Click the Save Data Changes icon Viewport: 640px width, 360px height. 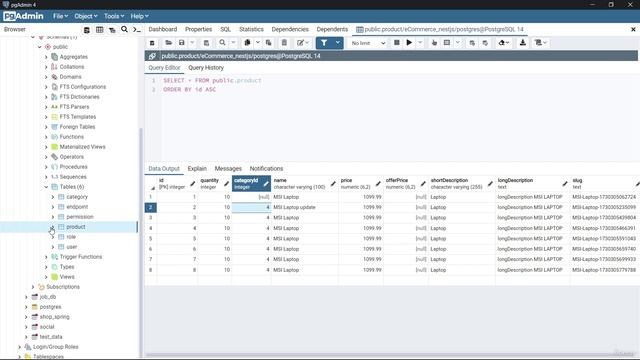(x=207, y=43)
